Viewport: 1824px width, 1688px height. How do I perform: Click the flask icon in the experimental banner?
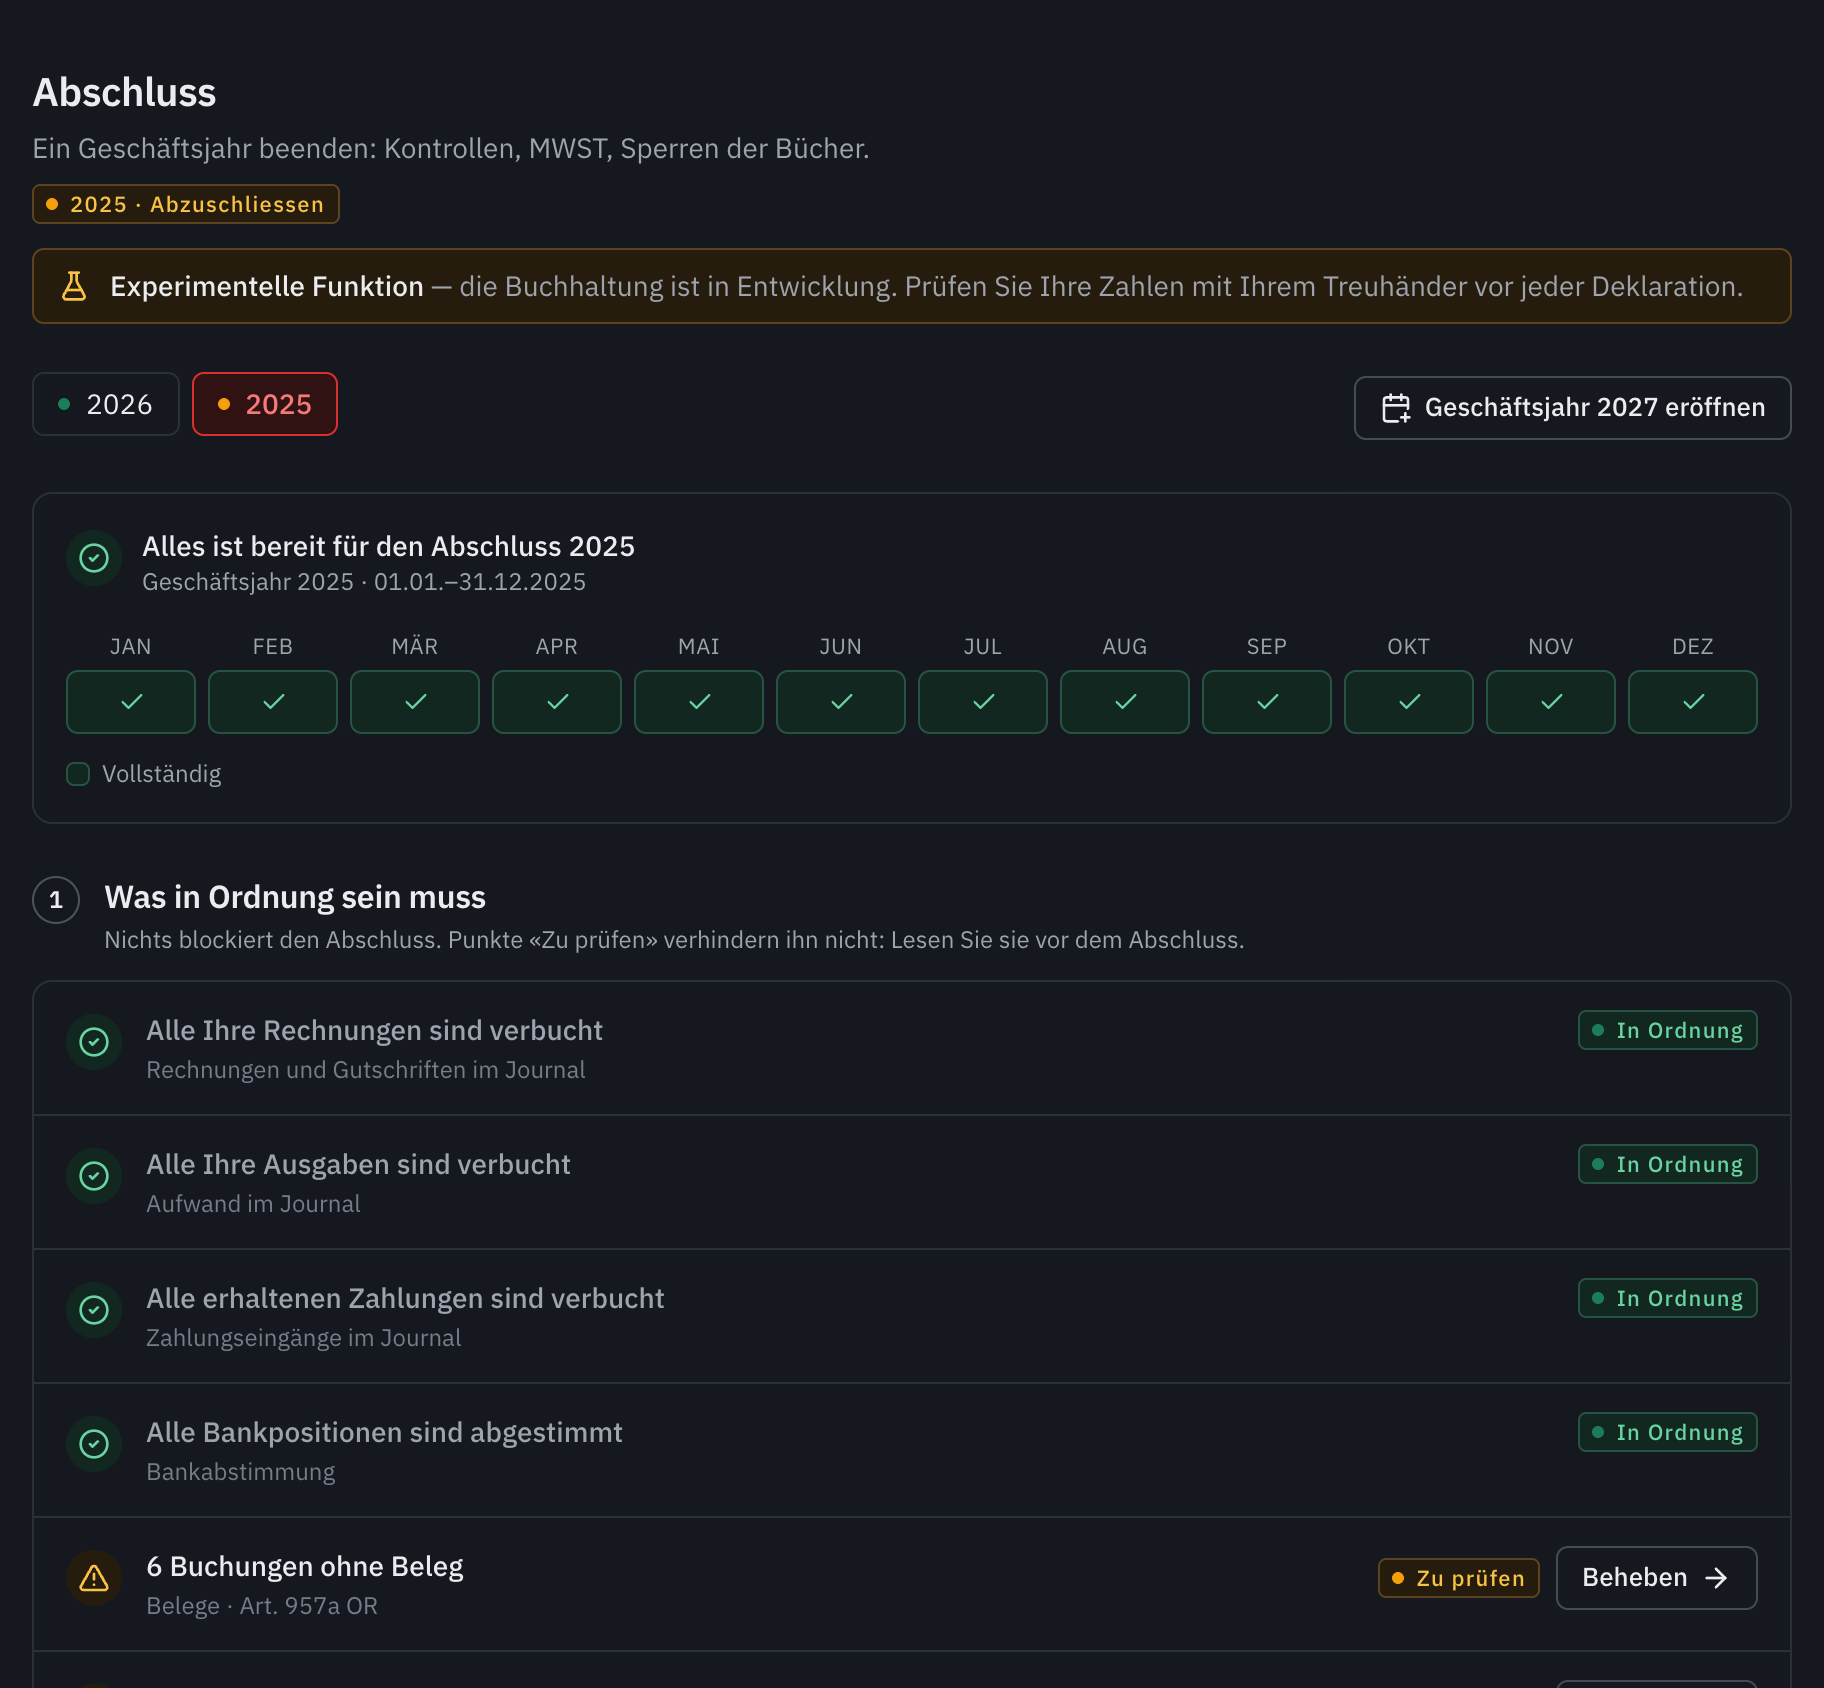[74, 286]
